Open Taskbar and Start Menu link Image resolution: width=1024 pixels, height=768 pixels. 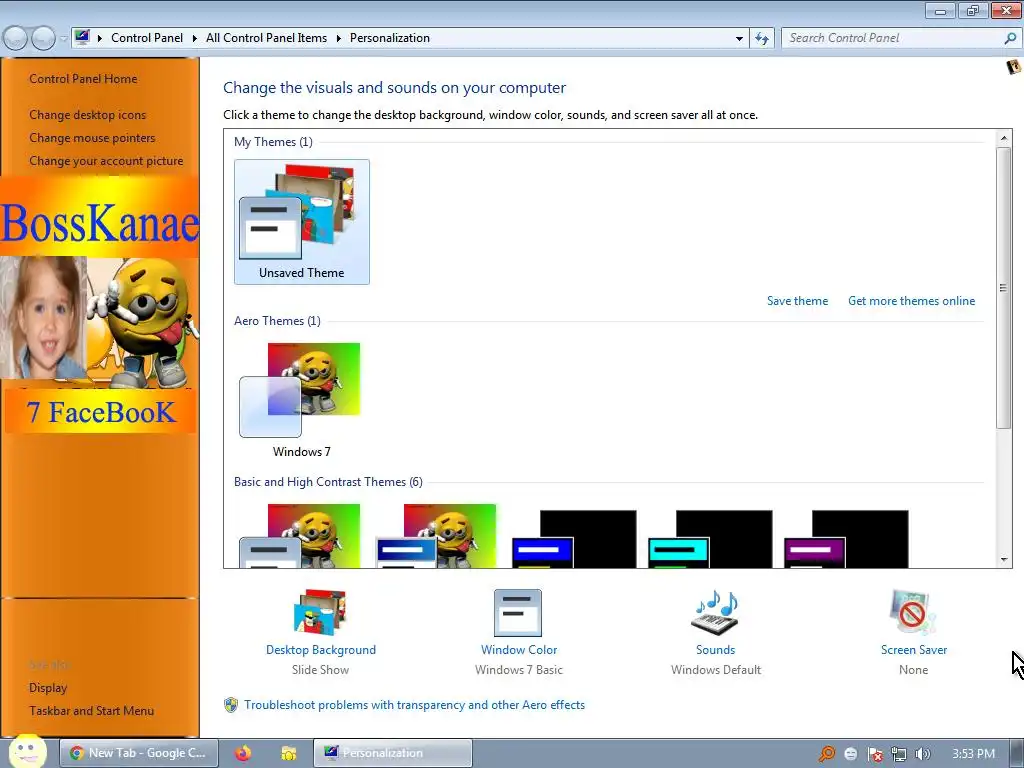pos(91,711)
